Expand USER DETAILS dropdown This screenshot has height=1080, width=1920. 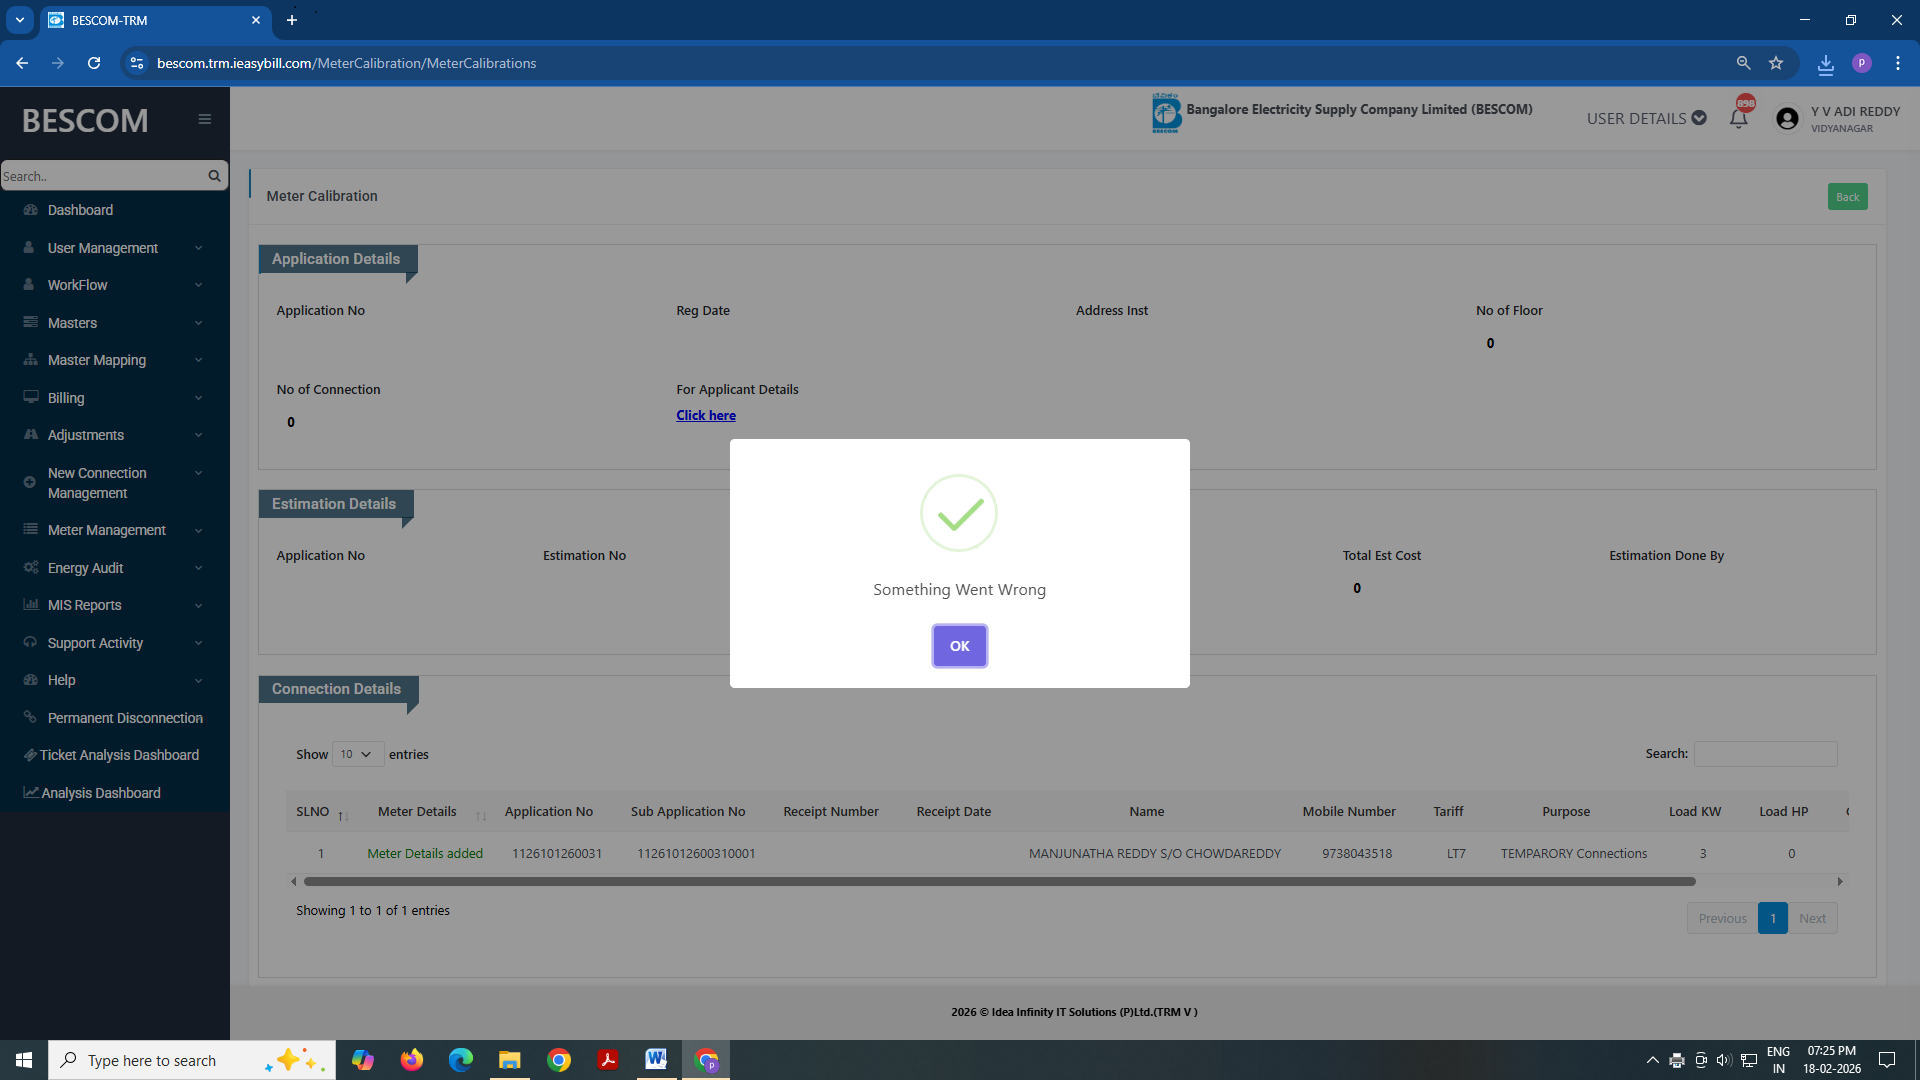click(x=1646, y=119)
